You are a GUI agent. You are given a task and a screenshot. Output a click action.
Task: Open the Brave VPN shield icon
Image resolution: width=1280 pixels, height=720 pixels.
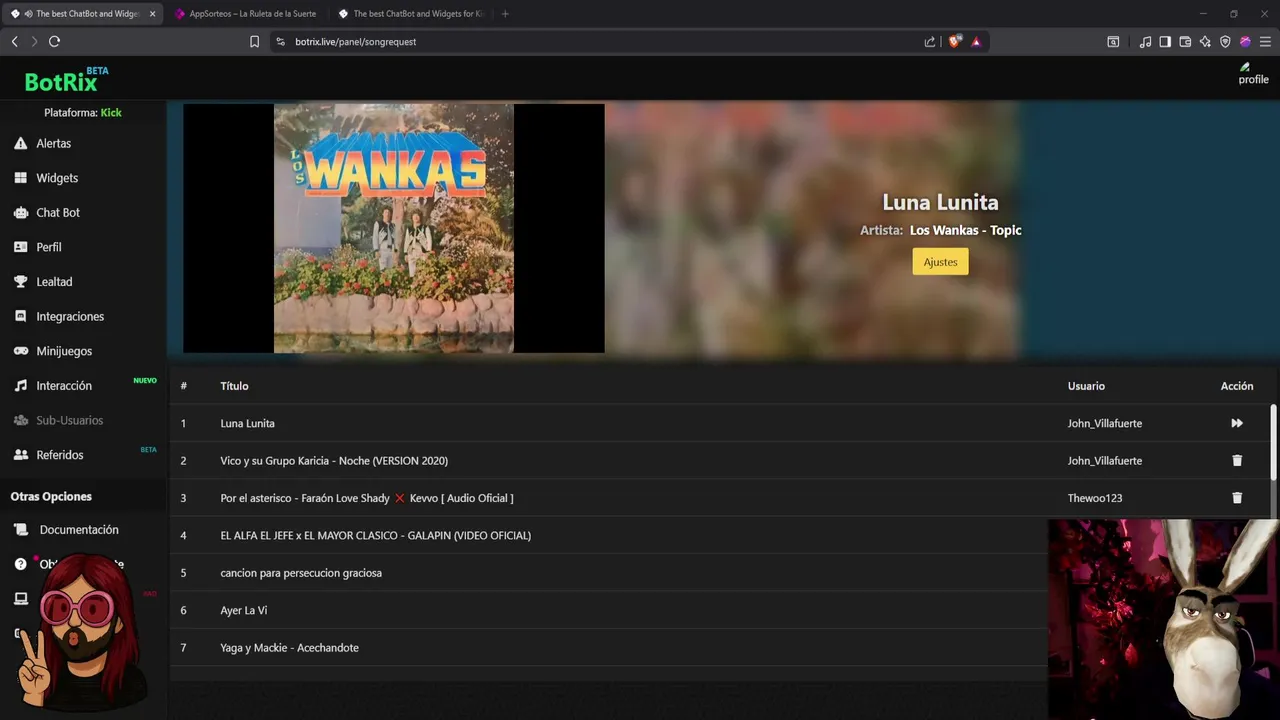click(1225, 41)
